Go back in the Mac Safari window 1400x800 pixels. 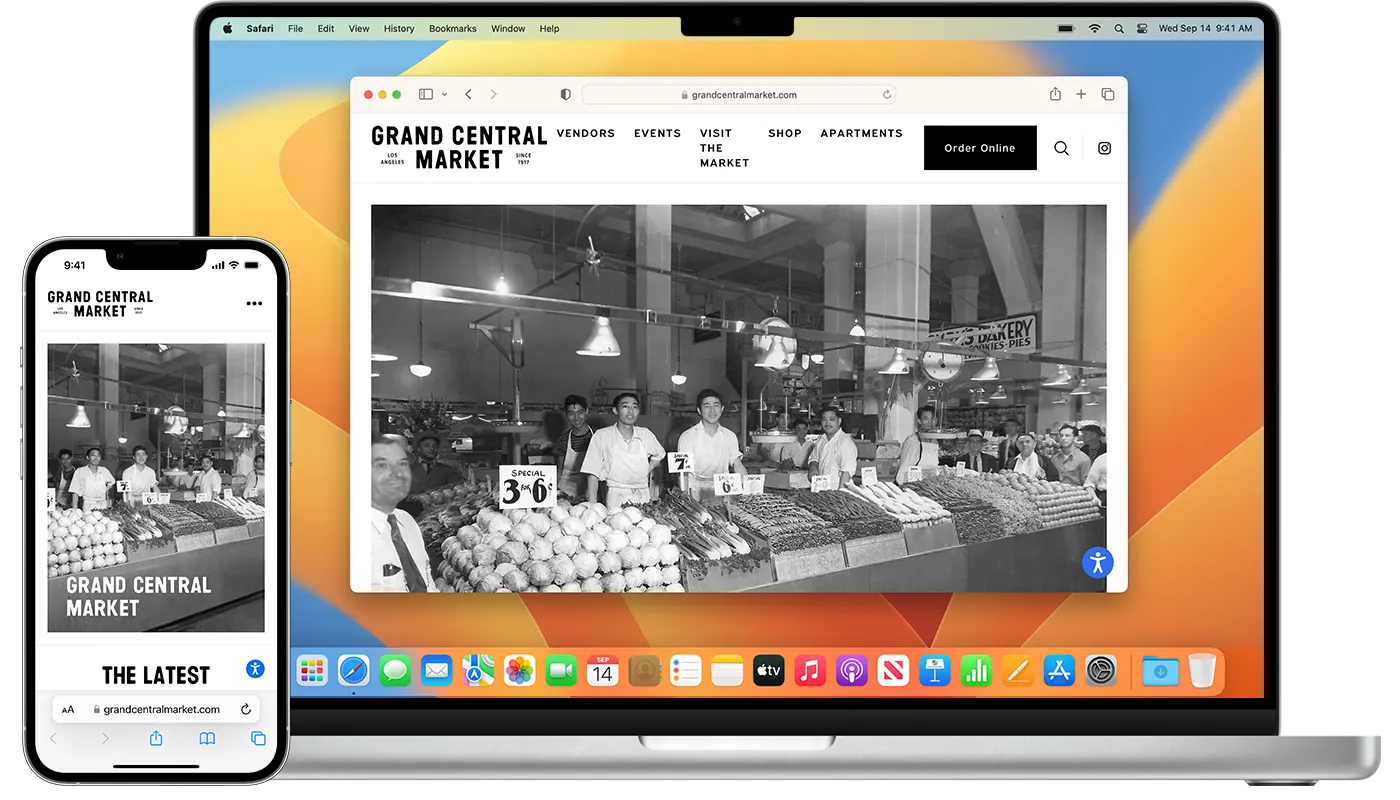tap(468, 94)
